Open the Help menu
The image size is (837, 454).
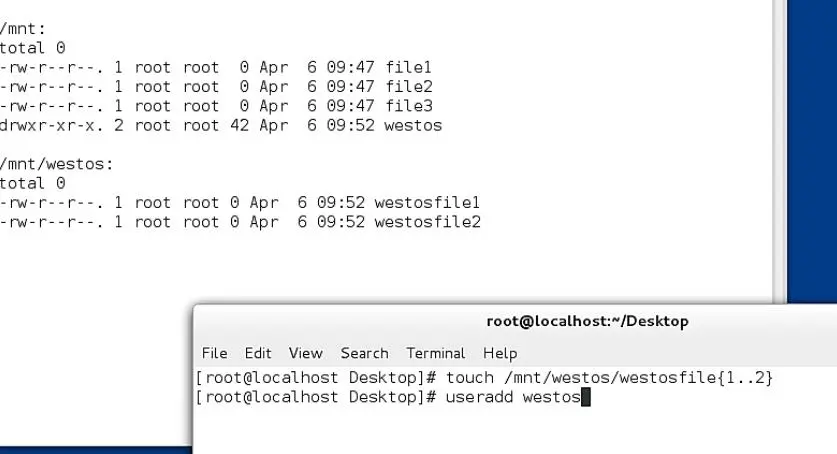(x=500, y=353)
